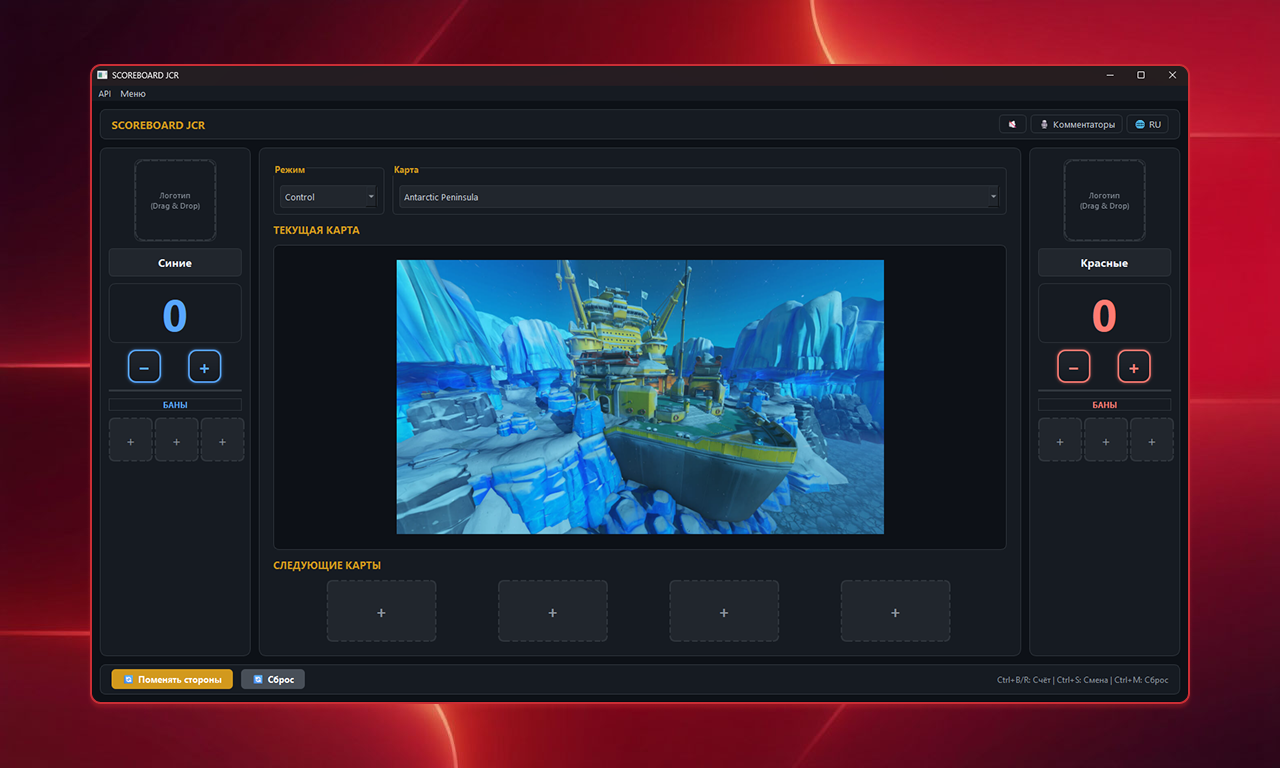Expand the Режим dropdown showing Control
Image resolution: width=1280 pixels, height=768 pixels.
(x=328, y=197)
